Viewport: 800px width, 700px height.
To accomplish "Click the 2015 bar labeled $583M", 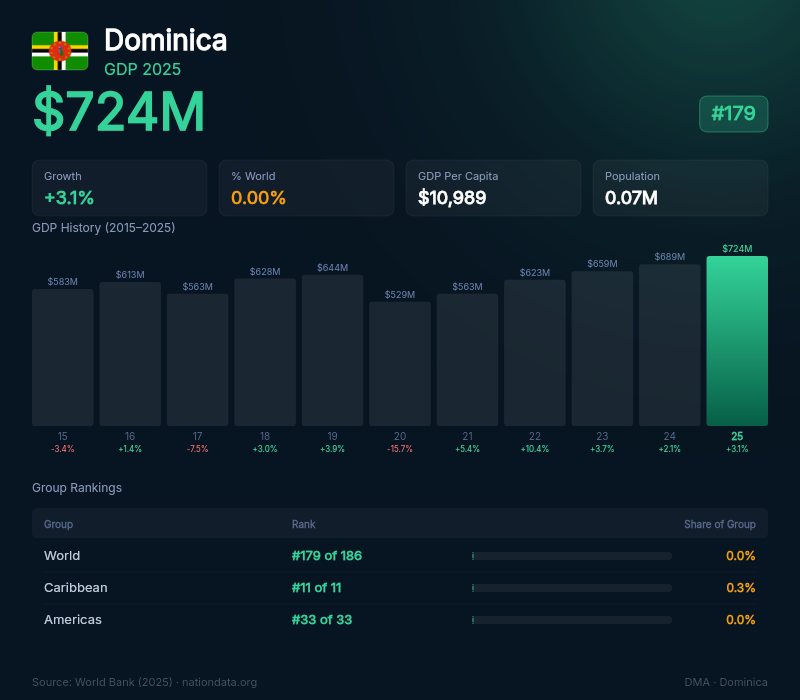I will point(63,358).
